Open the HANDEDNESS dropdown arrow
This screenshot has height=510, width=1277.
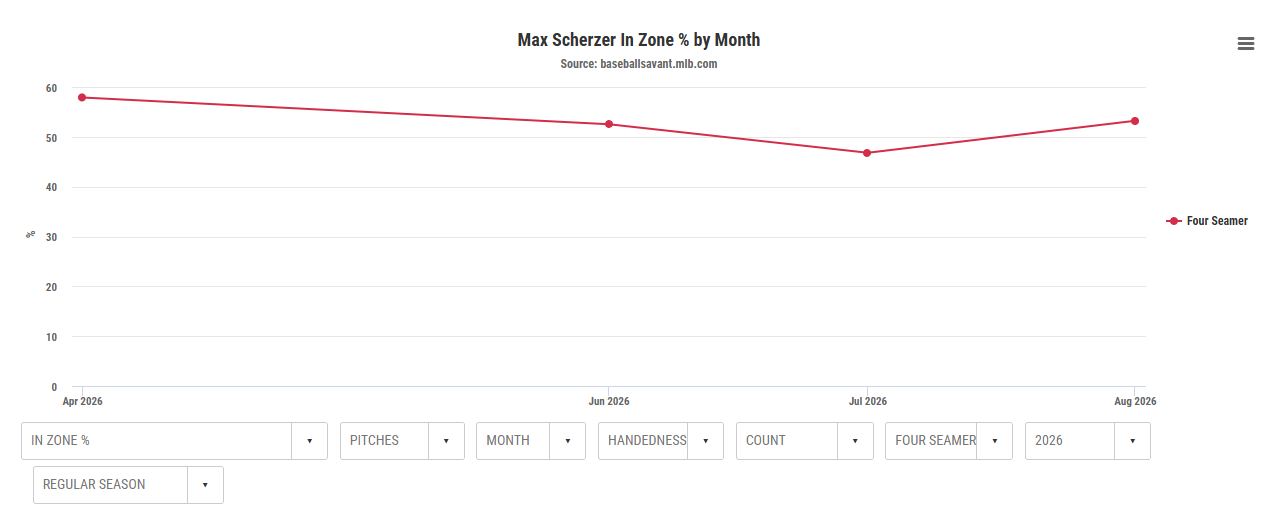[x=705, y=441]
